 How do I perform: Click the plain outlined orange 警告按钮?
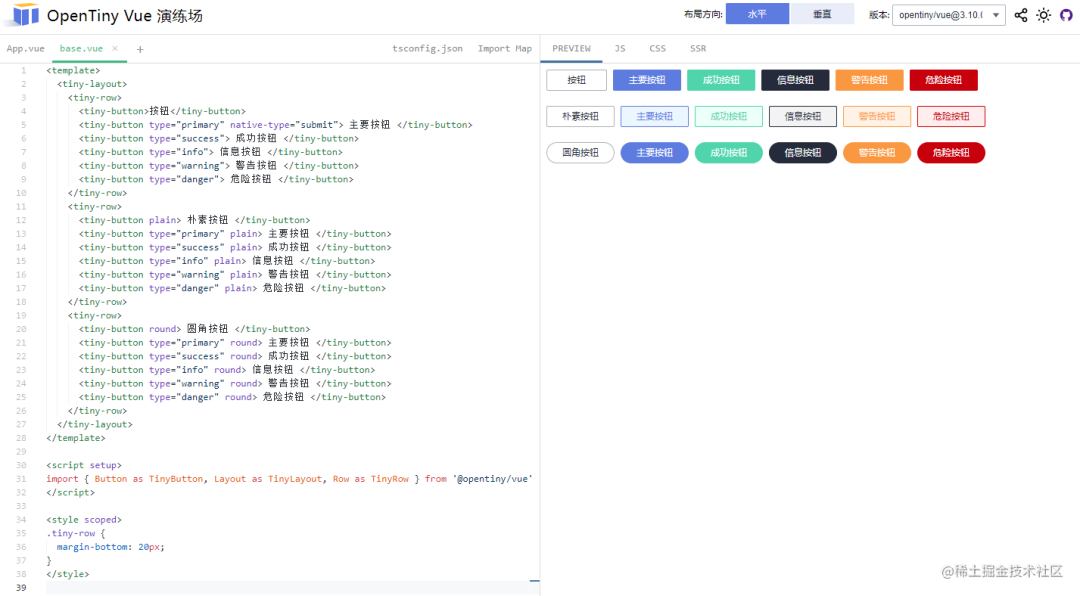tap(877, 116)
